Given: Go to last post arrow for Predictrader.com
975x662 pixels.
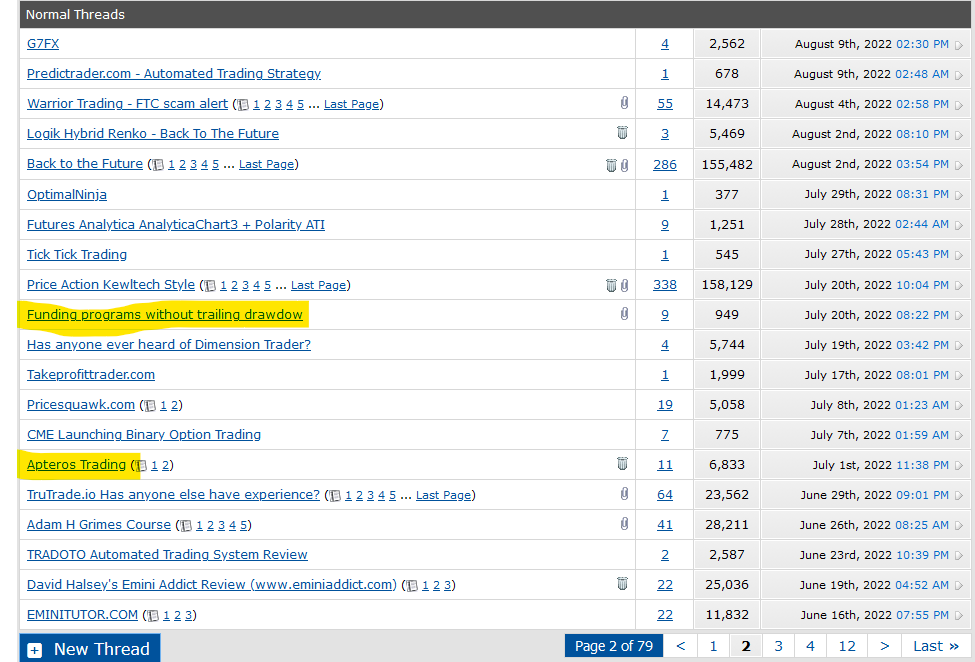Looking at the screenshot, I should (959, 75).
